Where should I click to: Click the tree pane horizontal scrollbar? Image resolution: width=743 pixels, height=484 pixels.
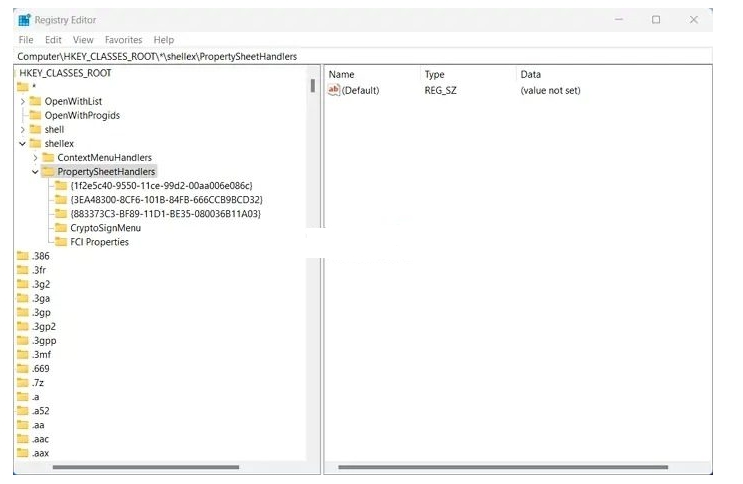(146, 467)
